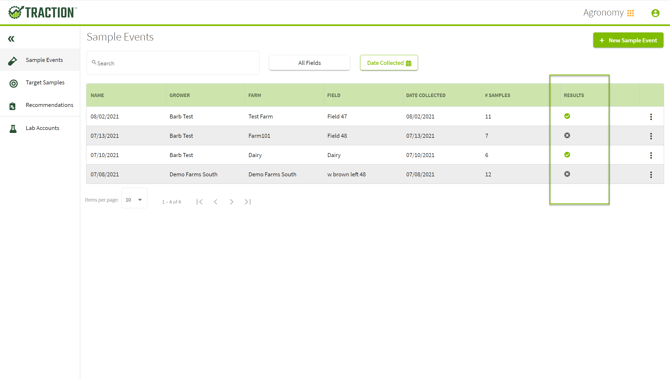The image size is (670, 379).
Task: Sort by Results column header
Action: pos(574,95)
